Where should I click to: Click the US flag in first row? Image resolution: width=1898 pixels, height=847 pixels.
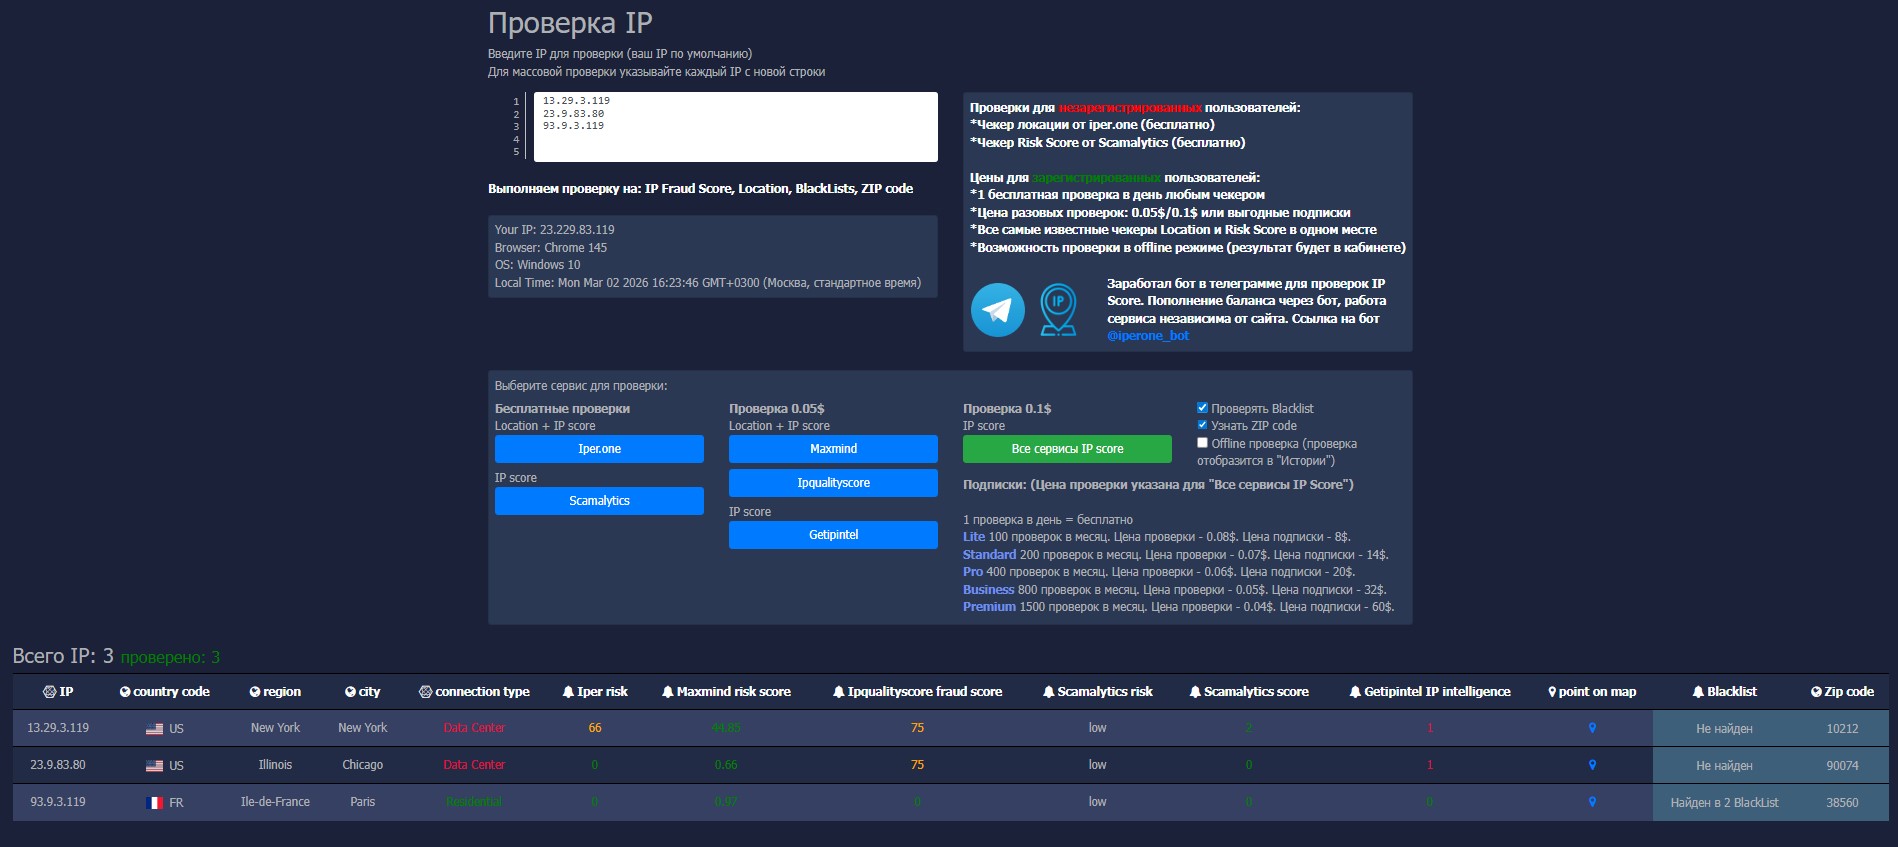tap(154, 729)
